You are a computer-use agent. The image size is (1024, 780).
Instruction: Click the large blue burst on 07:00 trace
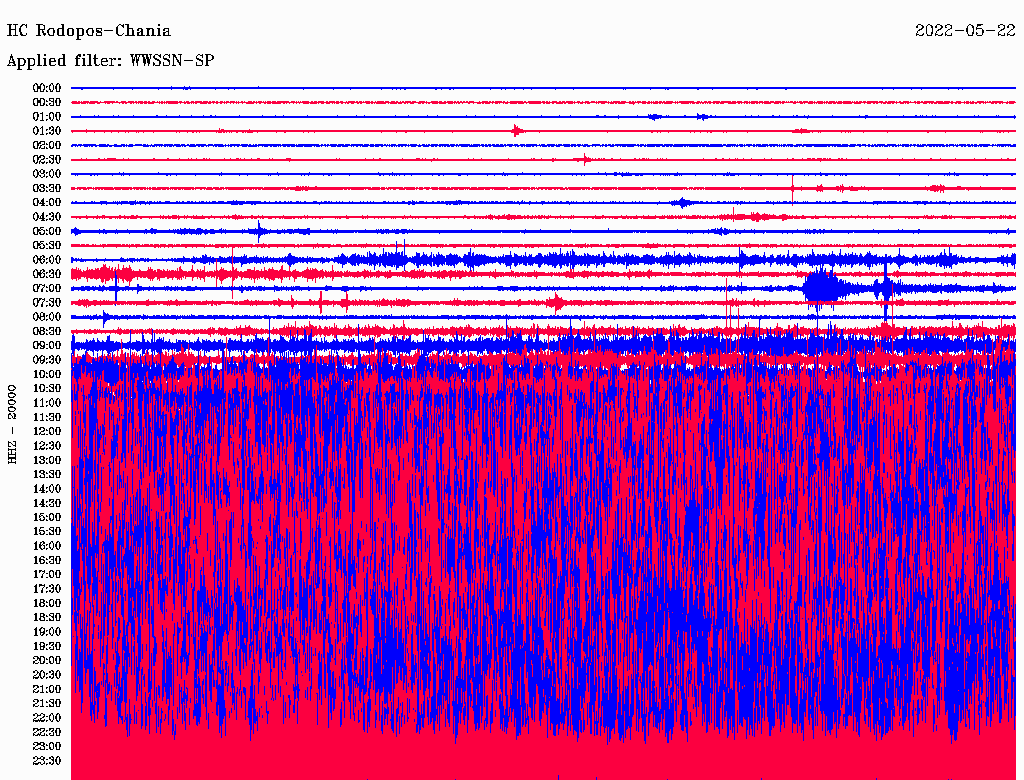click(823, 289)
